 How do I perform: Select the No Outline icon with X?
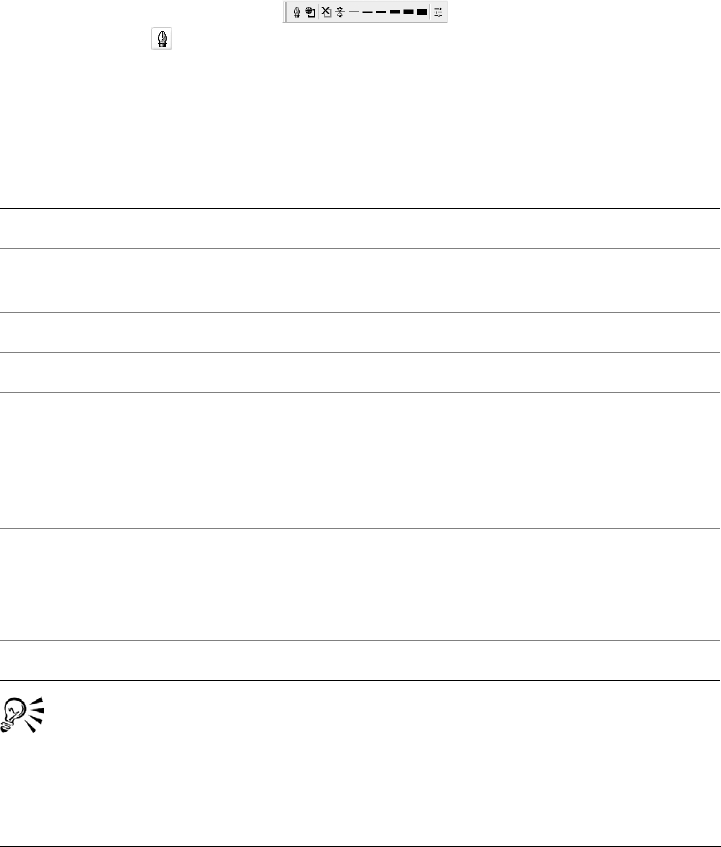tap(326, 12)
